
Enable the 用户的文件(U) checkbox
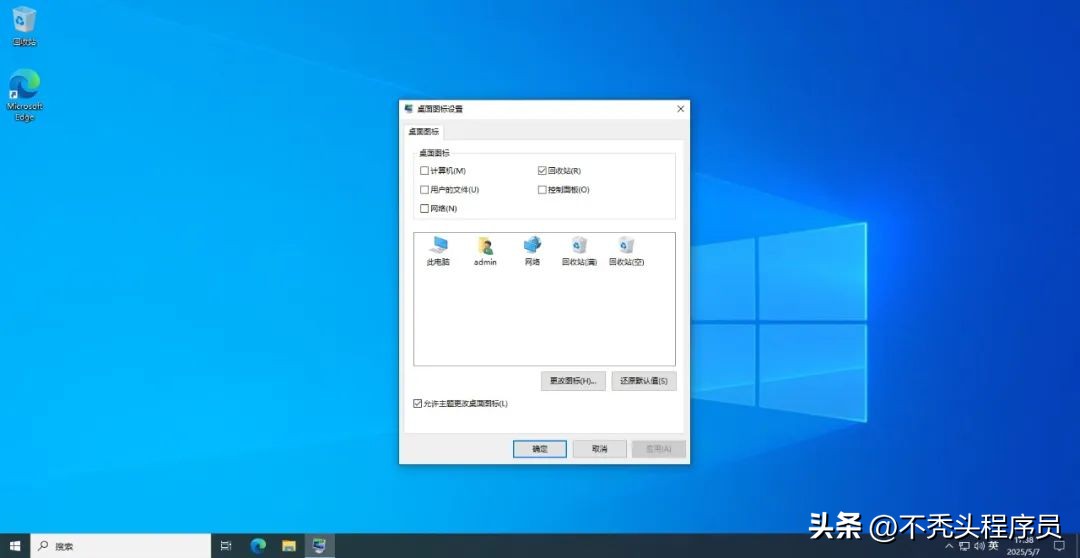[424, 190]
